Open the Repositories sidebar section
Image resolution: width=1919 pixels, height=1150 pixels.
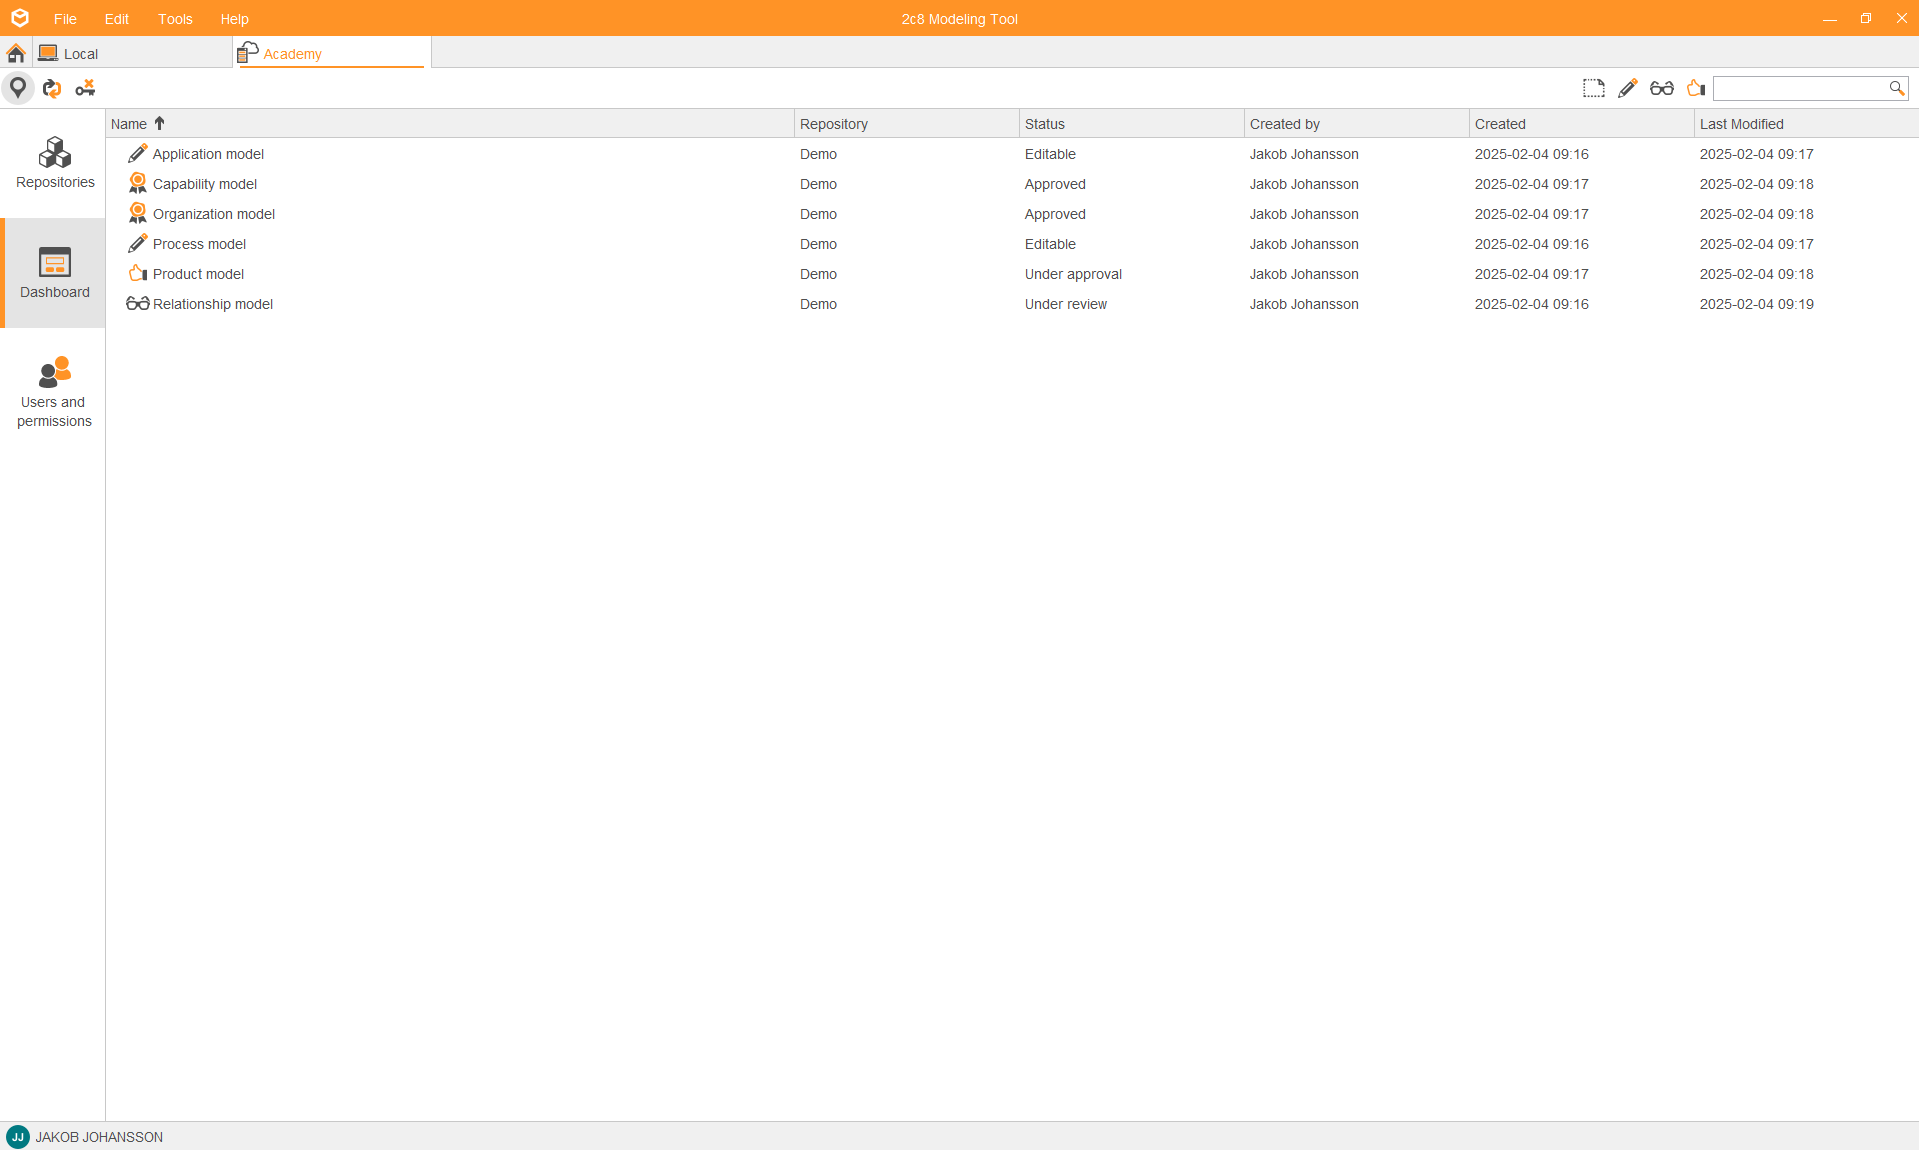tap(55, 163)
